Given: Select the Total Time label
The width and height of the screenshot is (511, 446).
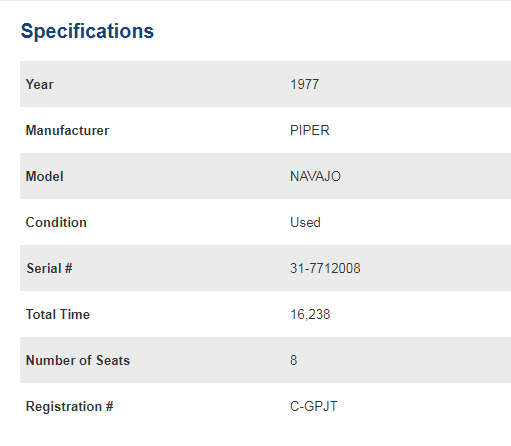Looking at the screenshot, I should [x=58, y=314].
